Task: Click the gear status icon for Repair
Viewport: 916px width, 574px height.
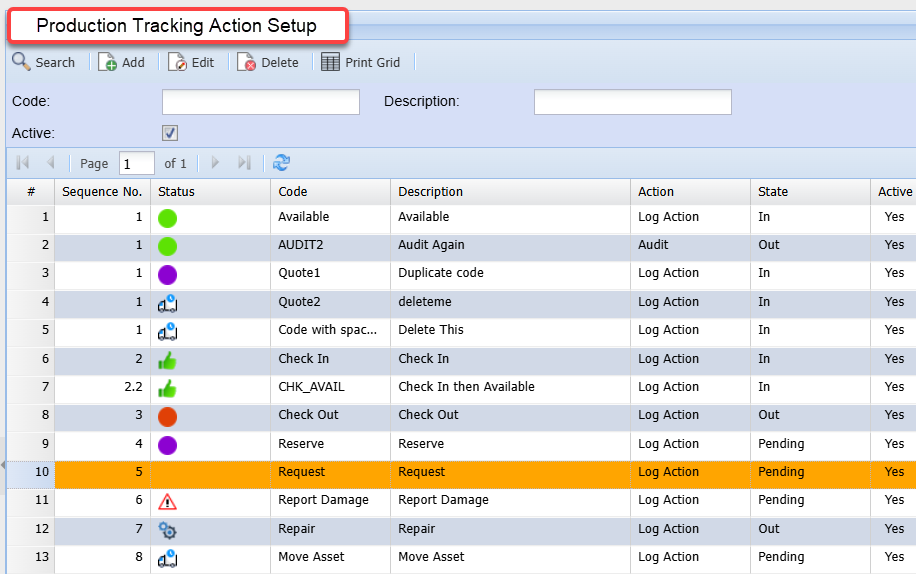Action: click(168, 530)
